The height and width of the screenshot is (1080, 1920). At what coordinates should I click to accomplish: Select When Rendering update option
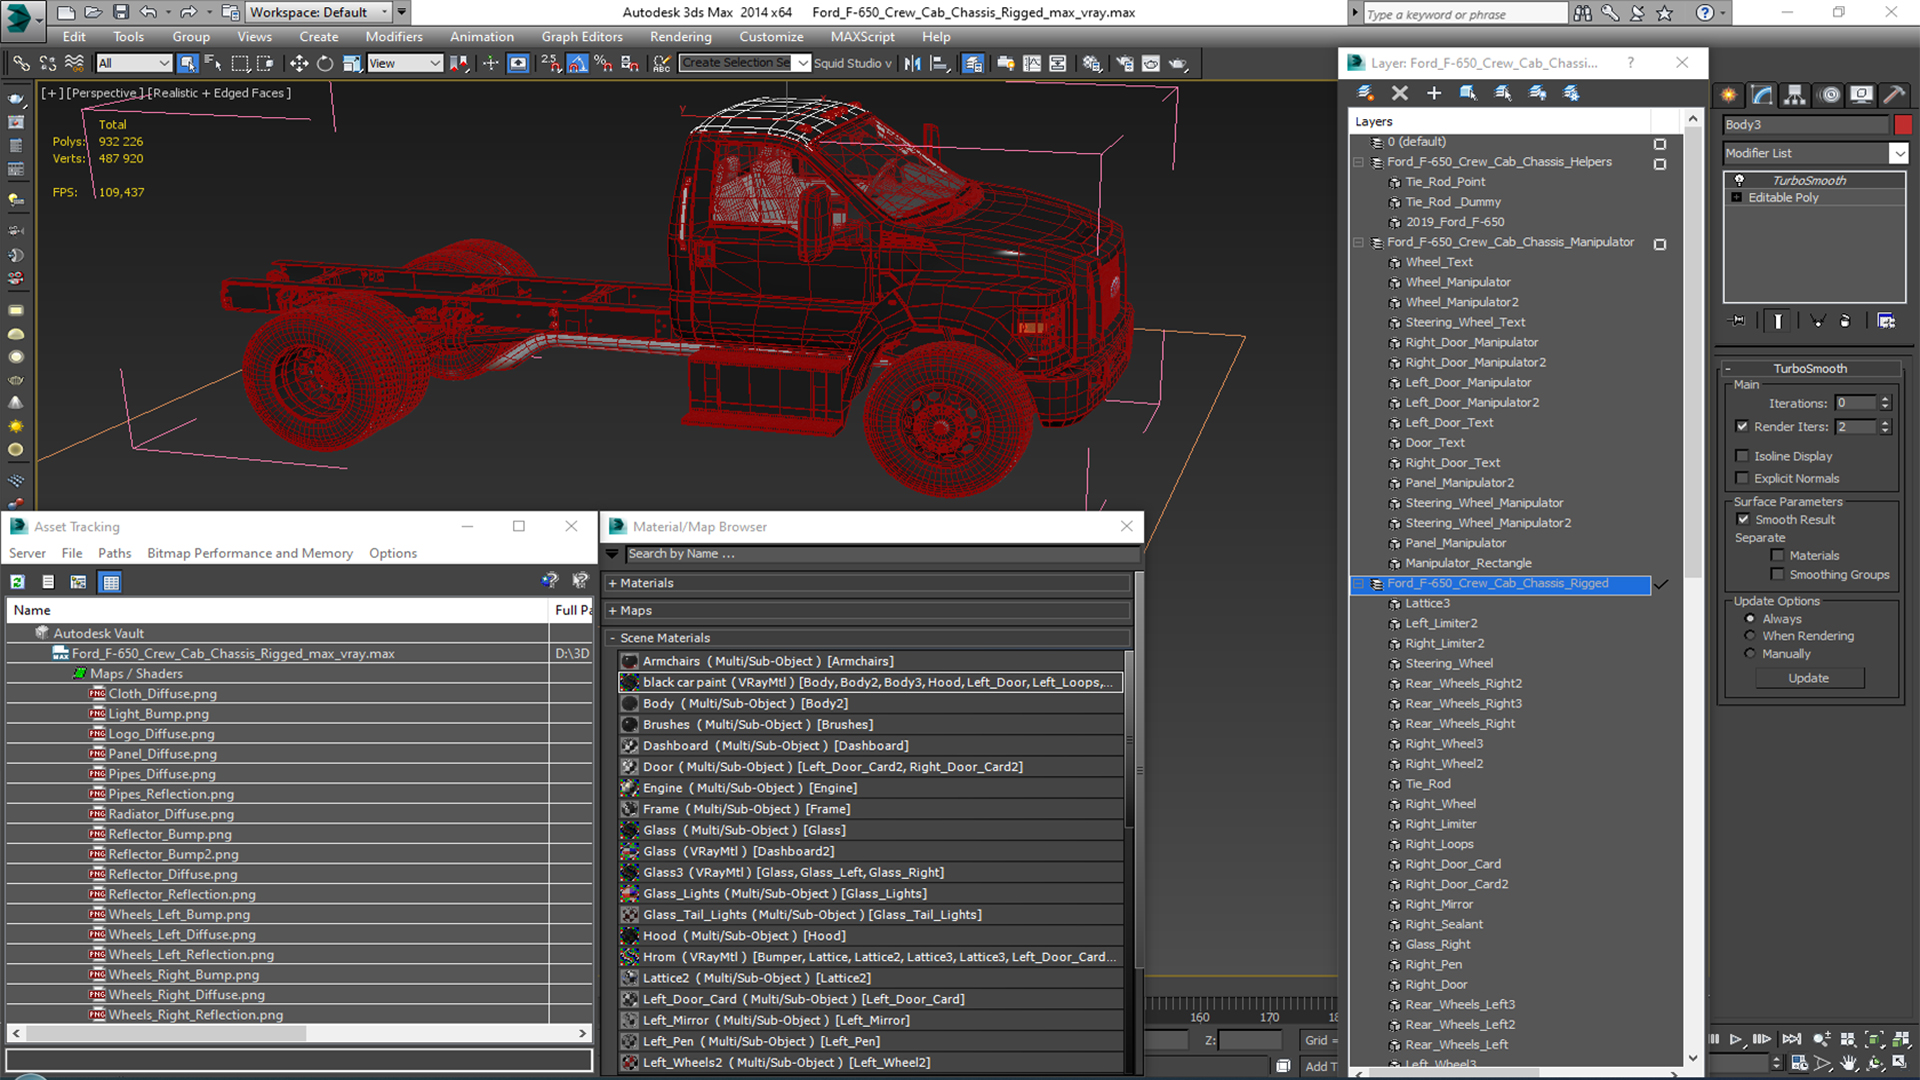1749,636
